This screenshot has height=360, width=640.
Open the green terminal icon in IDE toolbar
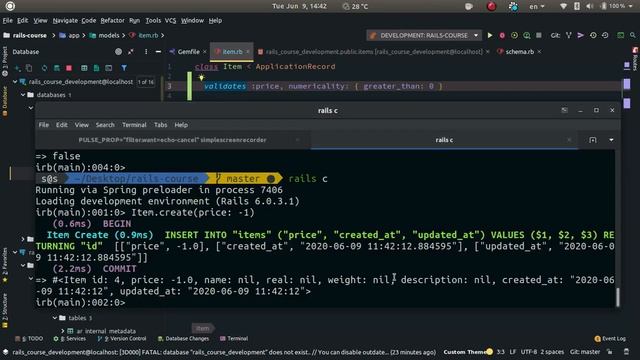(x=620, y=36)
